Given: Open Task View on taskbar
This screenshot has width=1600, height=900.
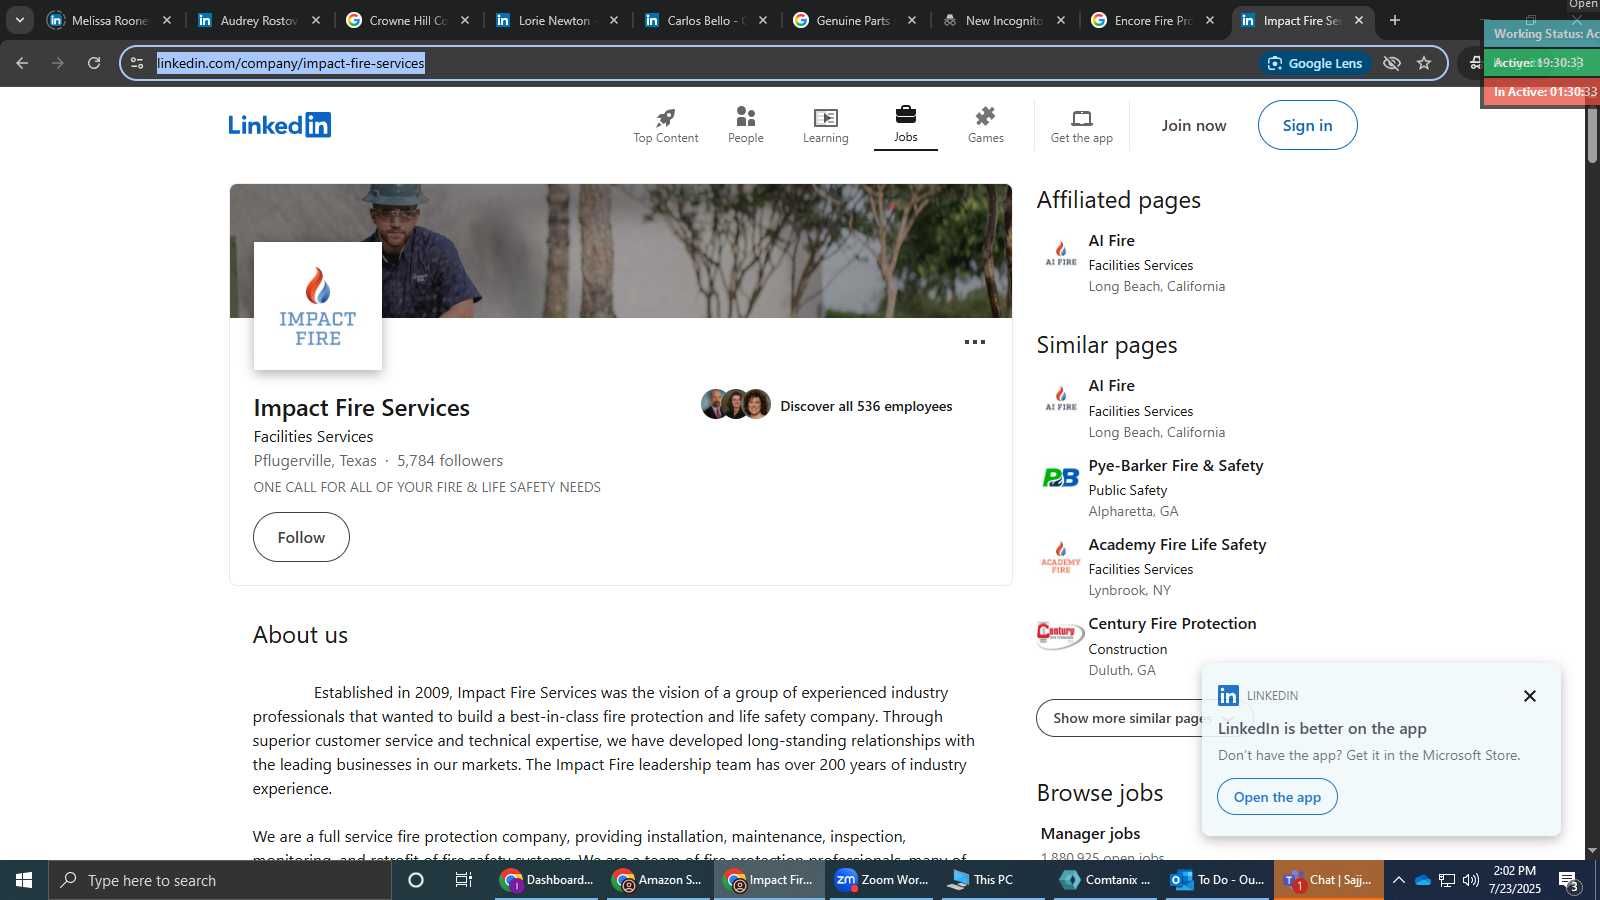Looking at the screenshot, I should pyautogui.click(x=464, y=880).
